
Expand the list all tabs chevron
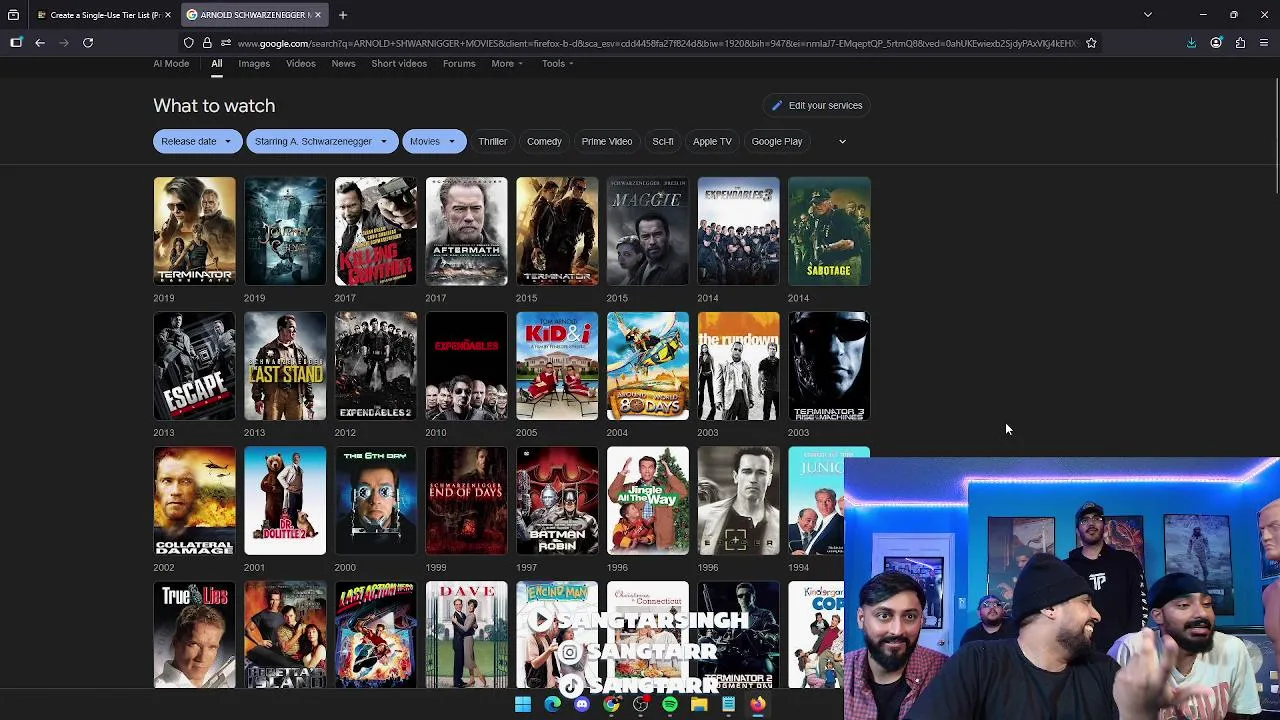pos(1148,15)
